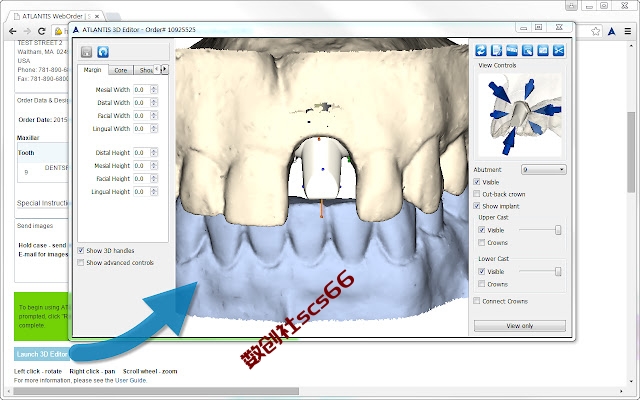
Task: Enable the Cut-back crown checkbox
Action: (x=477, y=194)
